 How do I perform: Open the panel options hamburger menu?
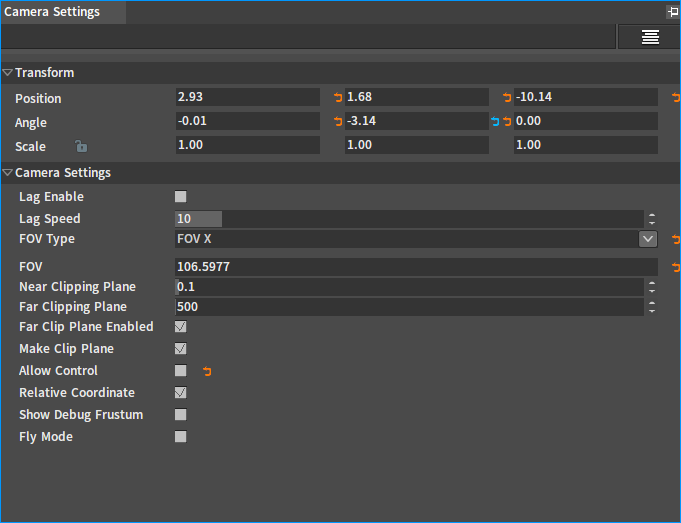(x=650, y=37)
